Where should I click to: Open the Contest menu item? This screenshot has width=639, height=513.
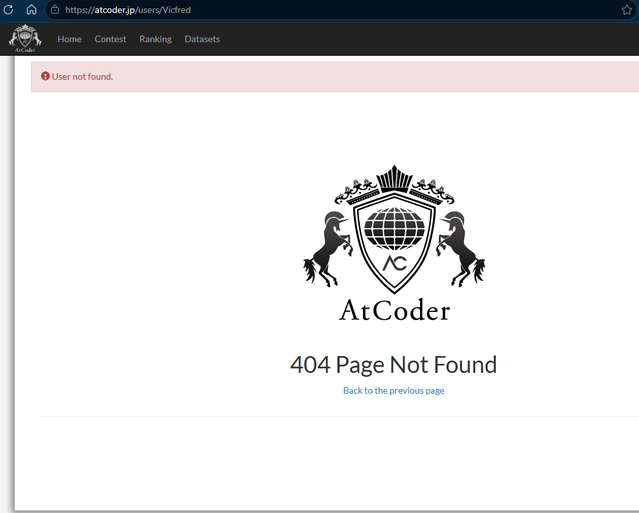(x=110, y=39)
